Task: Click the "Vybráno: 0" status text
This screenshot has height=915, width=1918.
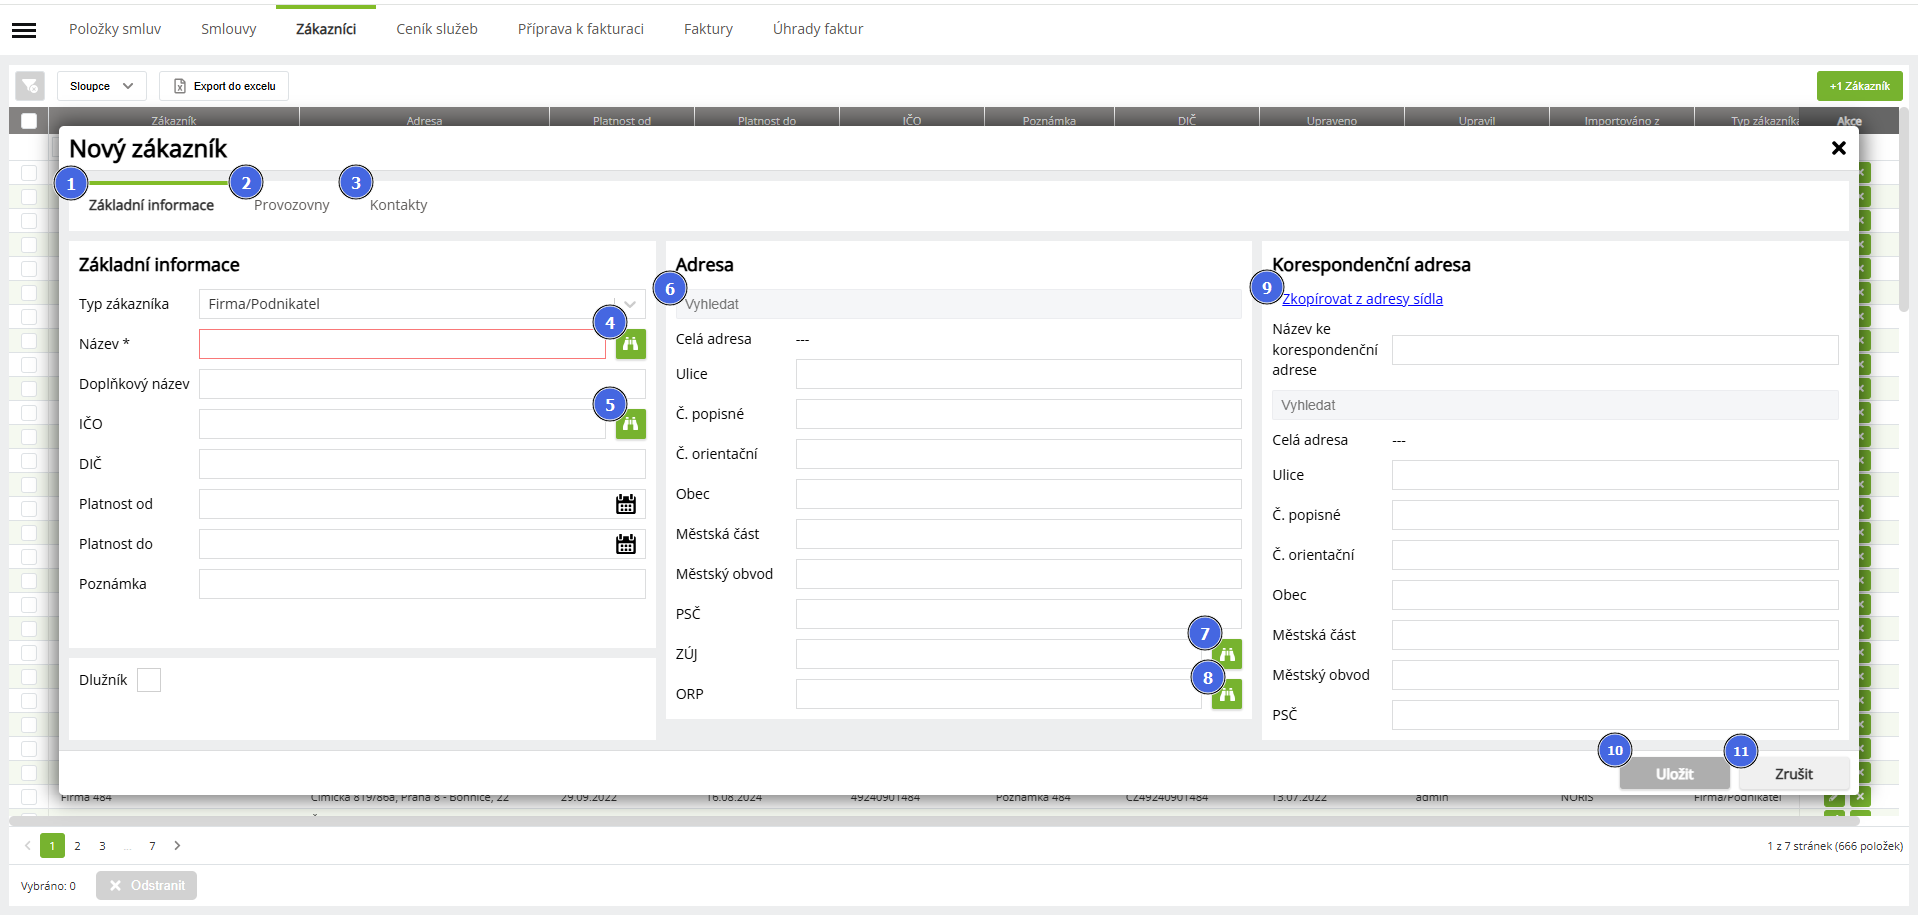Action: pyautogui.click(x=48, y=886)
